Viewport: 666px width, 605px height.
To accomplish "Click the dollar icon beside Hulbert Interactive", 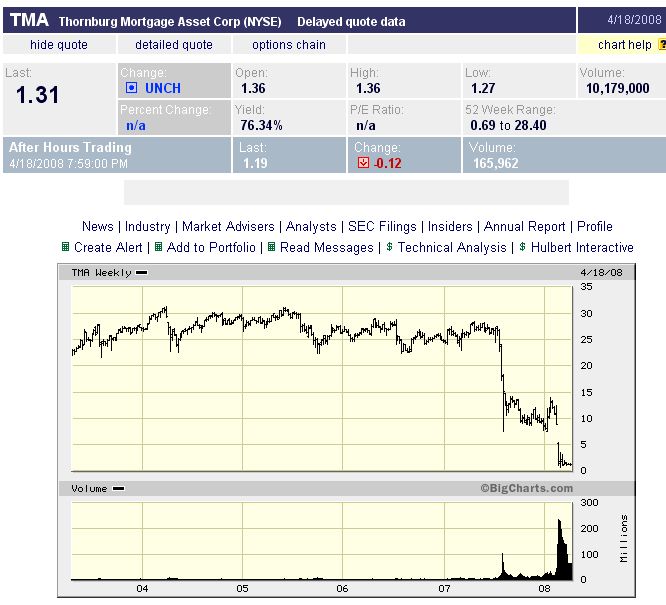I will tap(522, 247).
